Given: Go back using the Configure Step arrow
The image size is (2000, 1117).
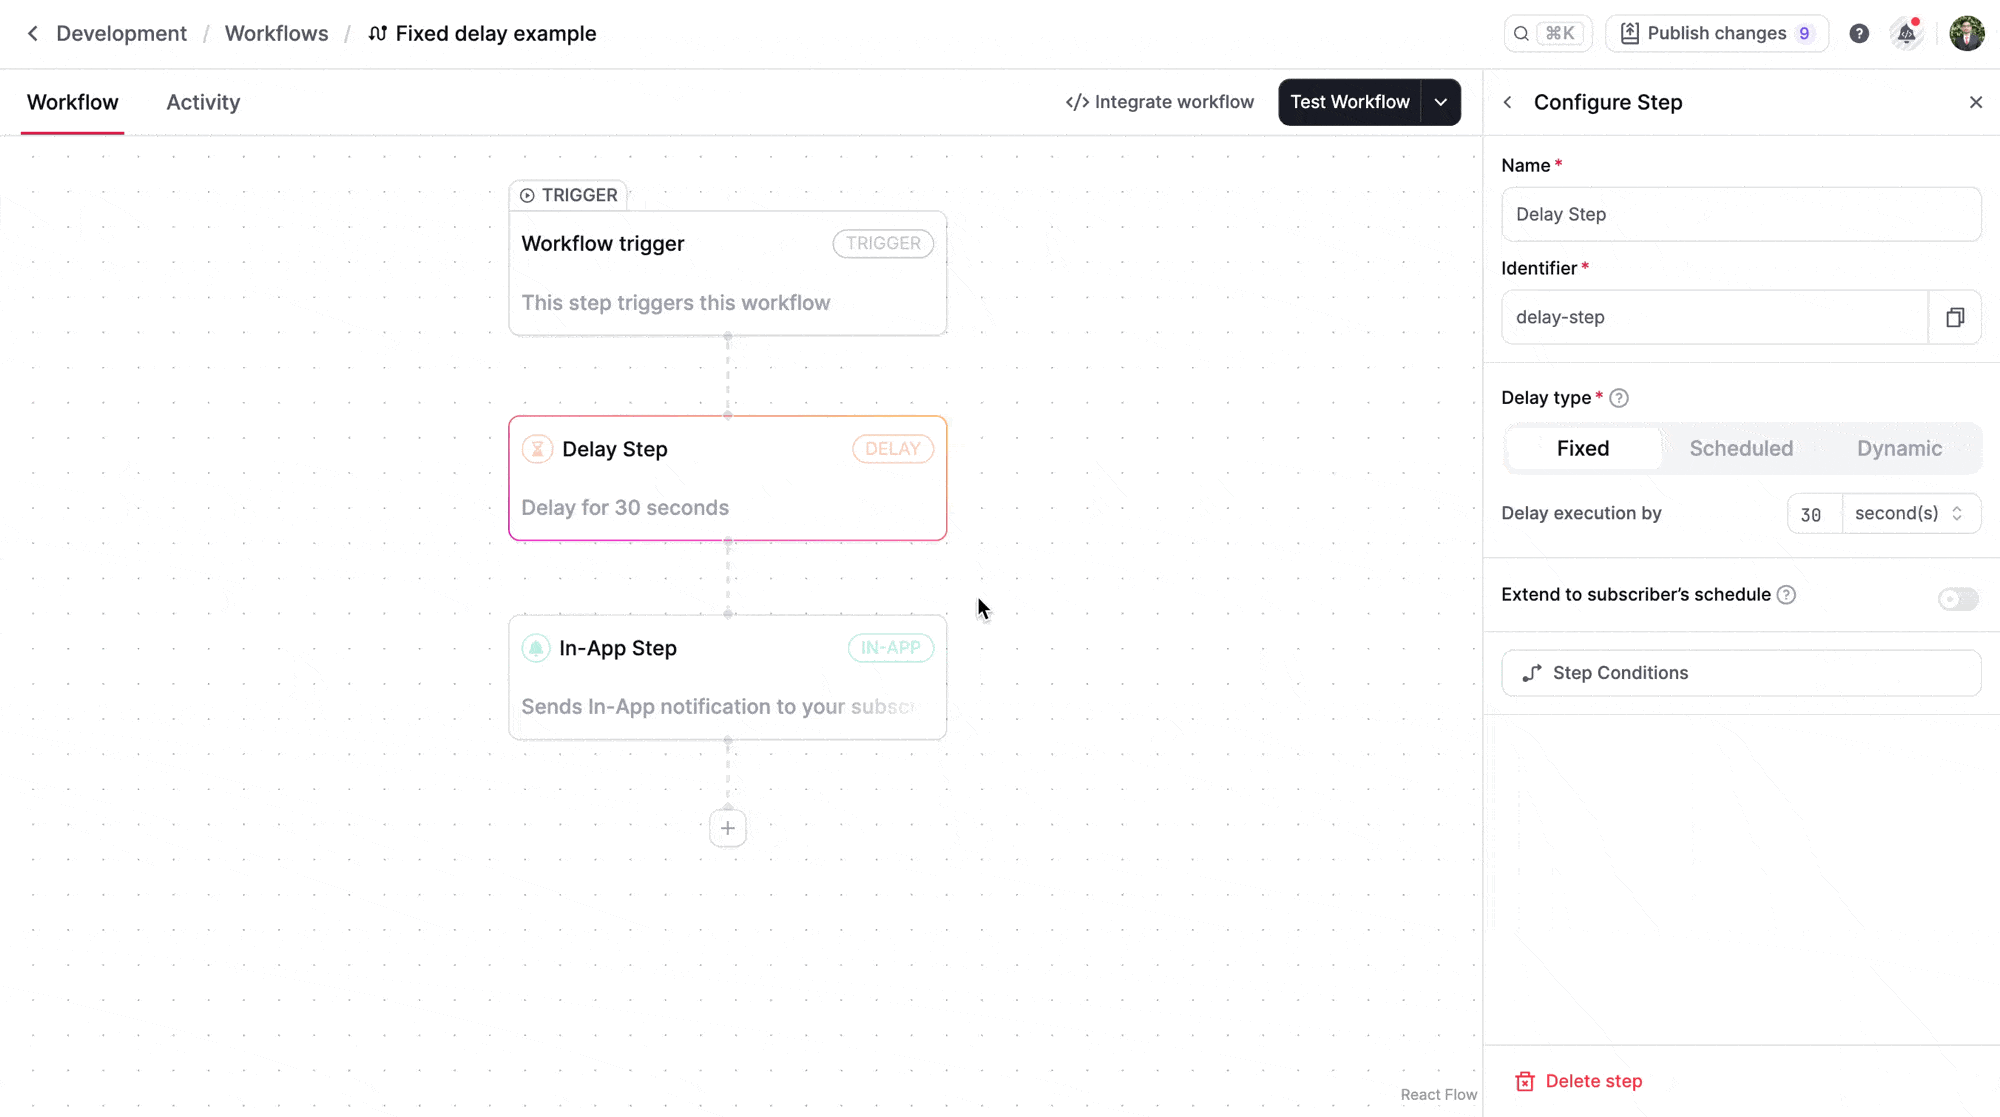Looking at the screenshot, I should click(x=1507, y=102).
